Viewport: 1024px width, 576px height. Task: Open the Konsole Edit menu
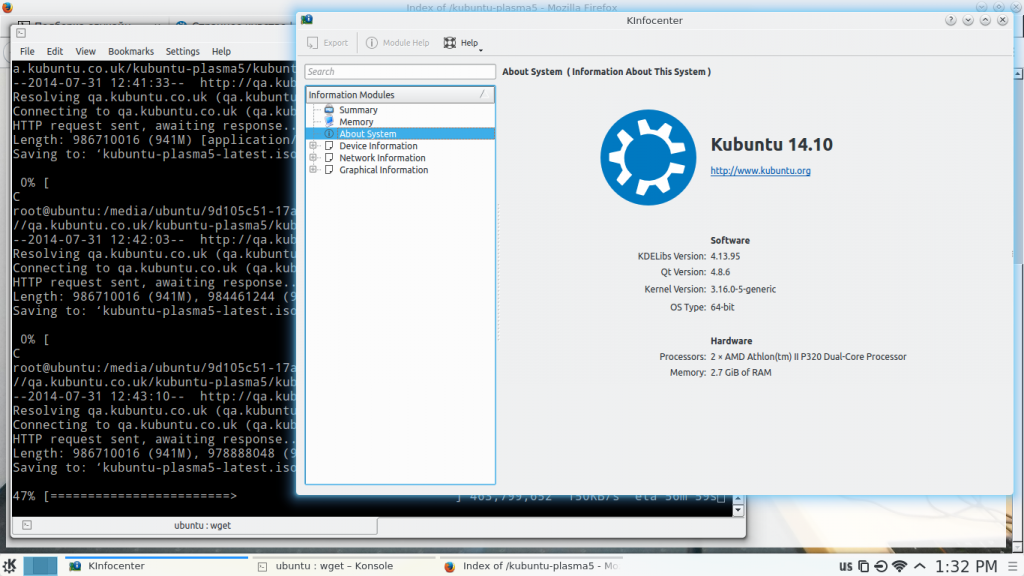pyautogui.click(x=55, y=52)
